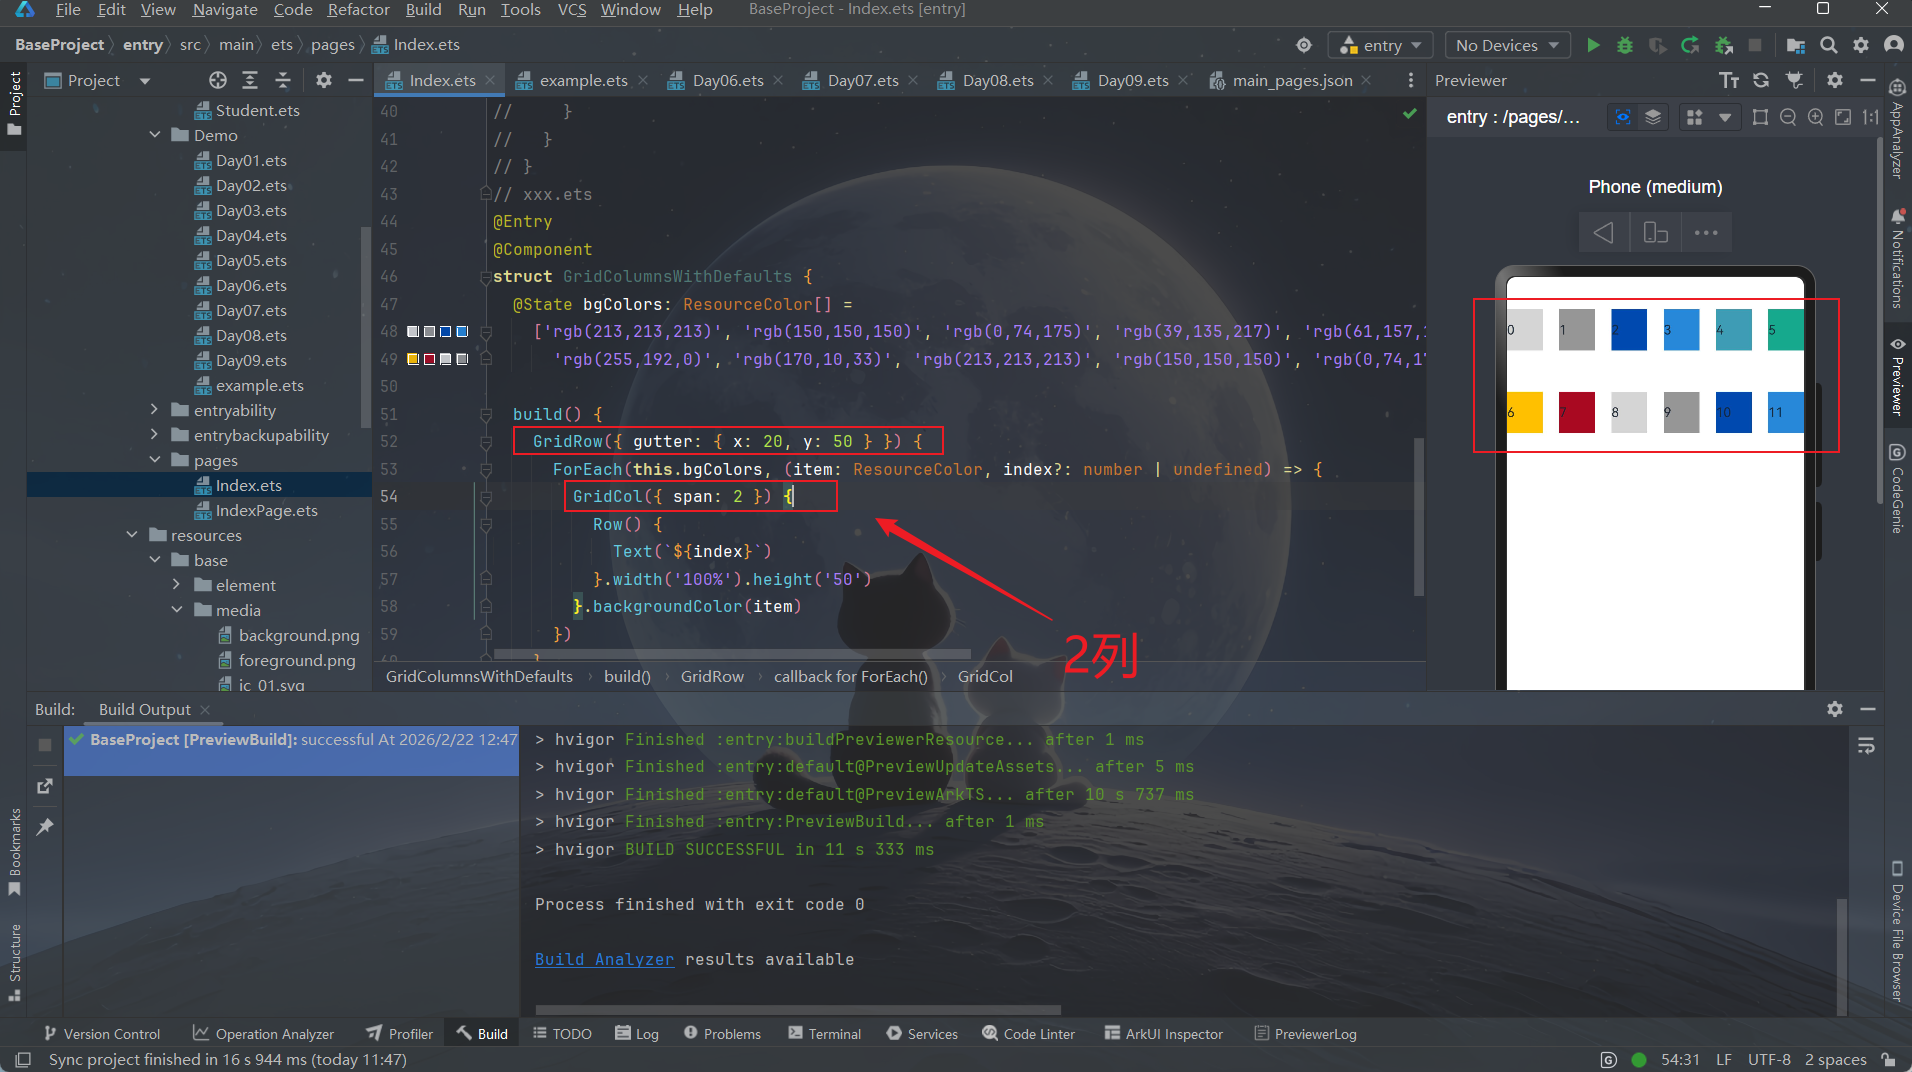Viewport: 1912px width, 1072px height.
Task: Open the Refactor menu
Action: (358, 10)
